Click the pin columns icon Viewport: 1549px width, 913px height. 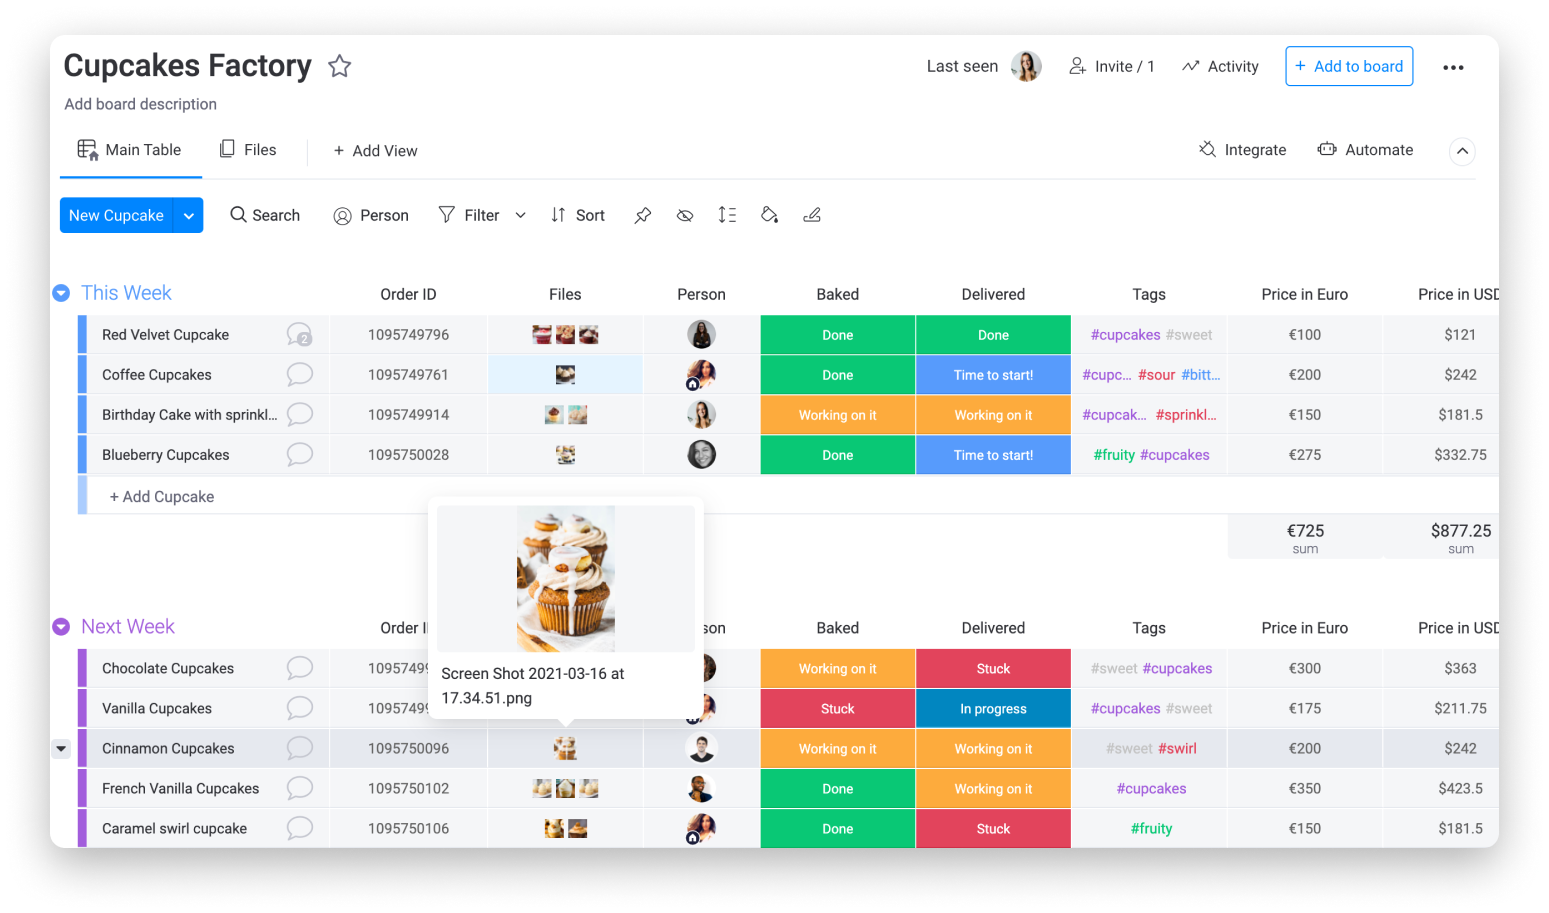click(x=643, y=215)
